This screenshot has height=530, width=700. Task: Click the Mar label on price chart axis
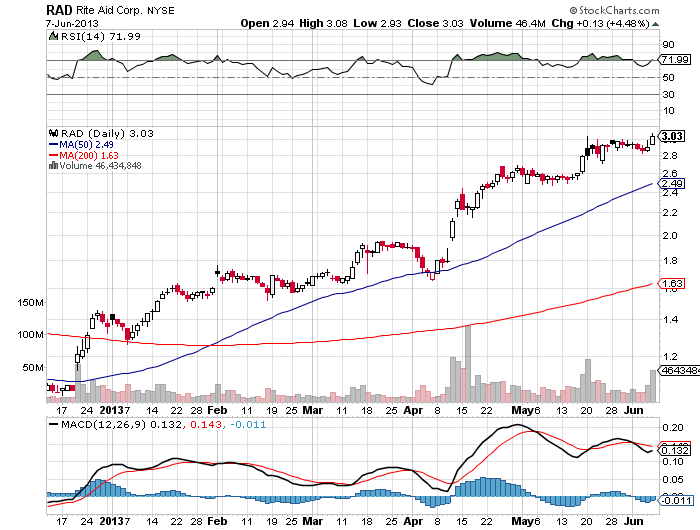tap(312, 410)
